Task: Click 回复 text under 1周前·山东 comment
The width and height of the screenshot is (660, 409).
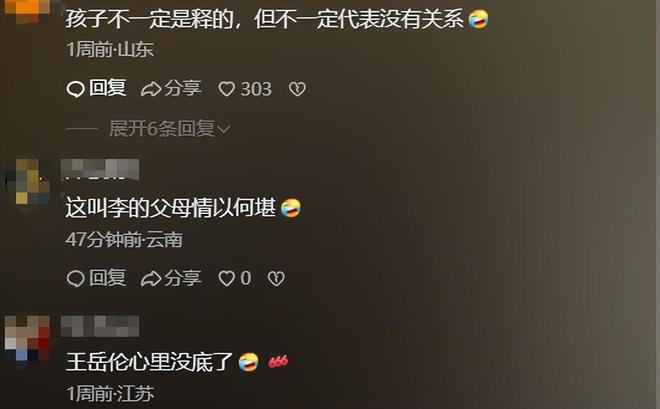Action: pyautogui.click(x=107, y=88)
